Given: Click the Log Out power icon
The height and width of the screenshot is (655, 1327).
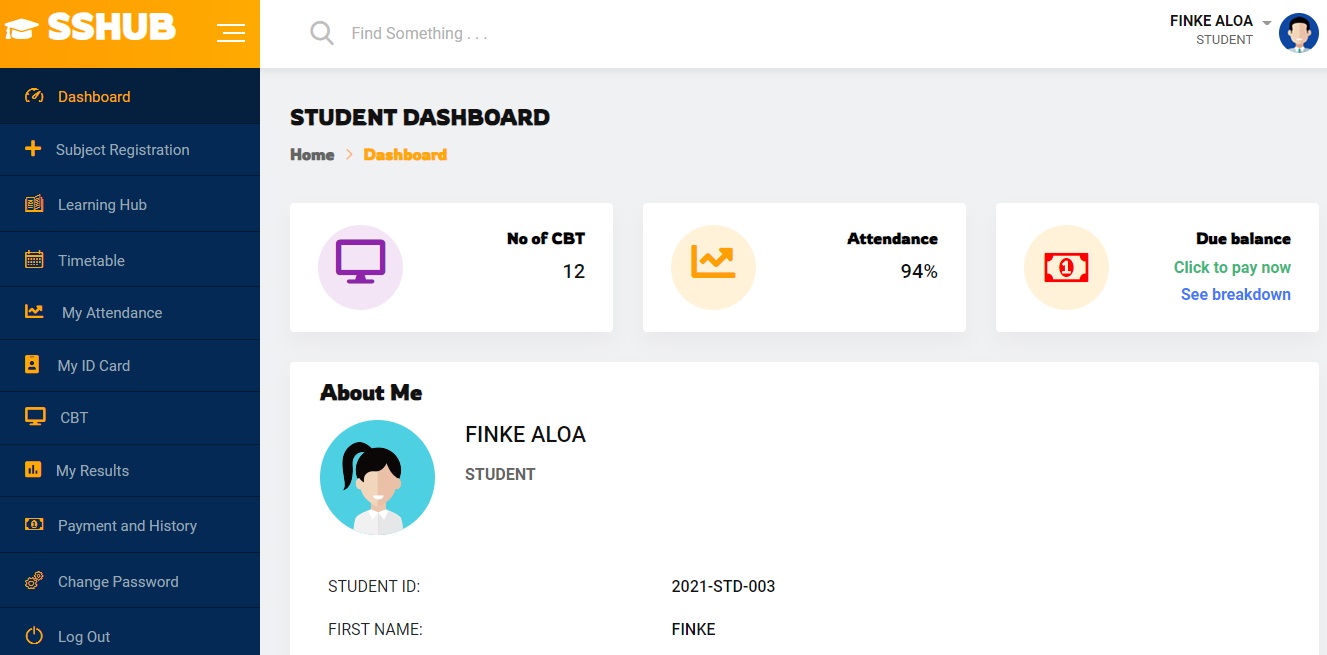Looking at the screenshot, I should click(34, 636).
